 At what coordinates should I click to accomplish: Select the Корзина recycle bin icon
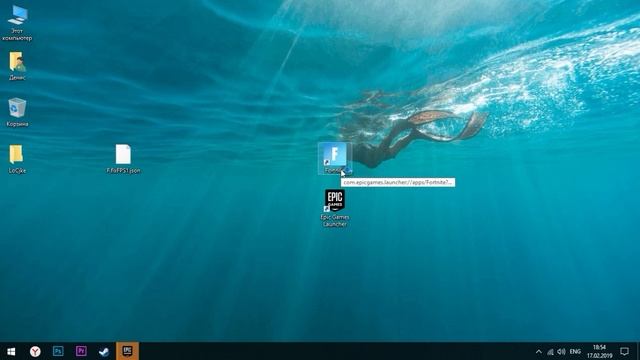coord(17,112)
